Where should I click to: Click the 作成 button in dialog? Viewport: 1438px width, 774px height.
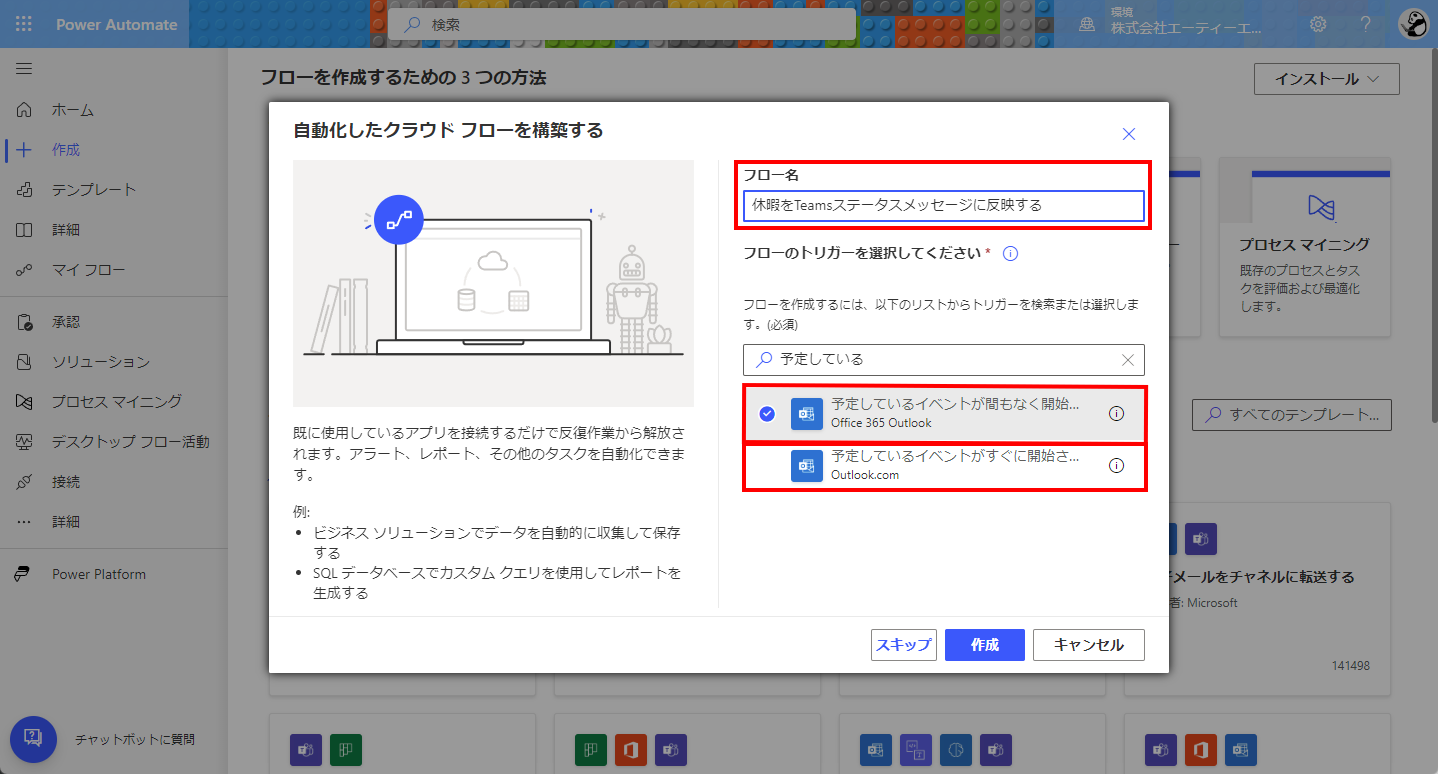click(984, 645)
